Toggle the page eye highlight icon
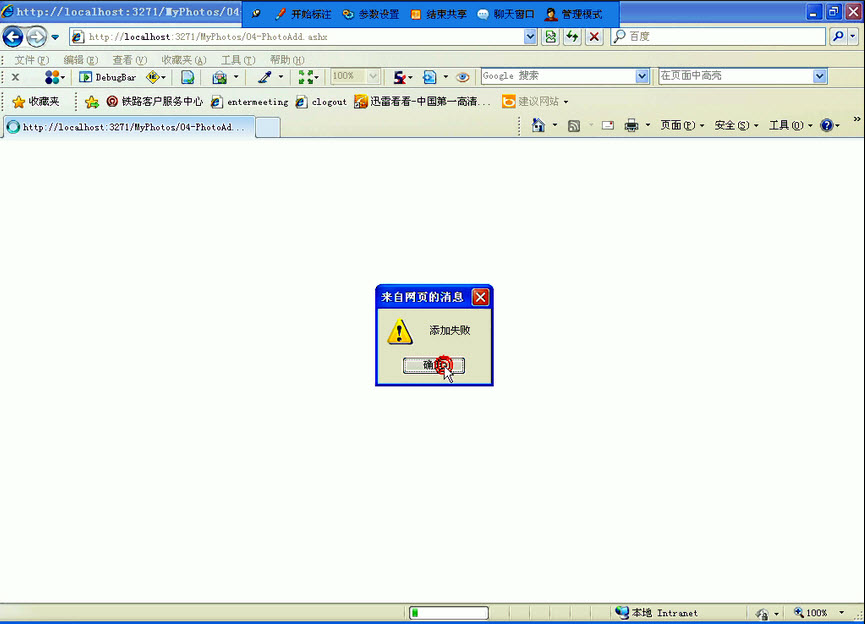865x624 pixels. [x=462, y=76]
